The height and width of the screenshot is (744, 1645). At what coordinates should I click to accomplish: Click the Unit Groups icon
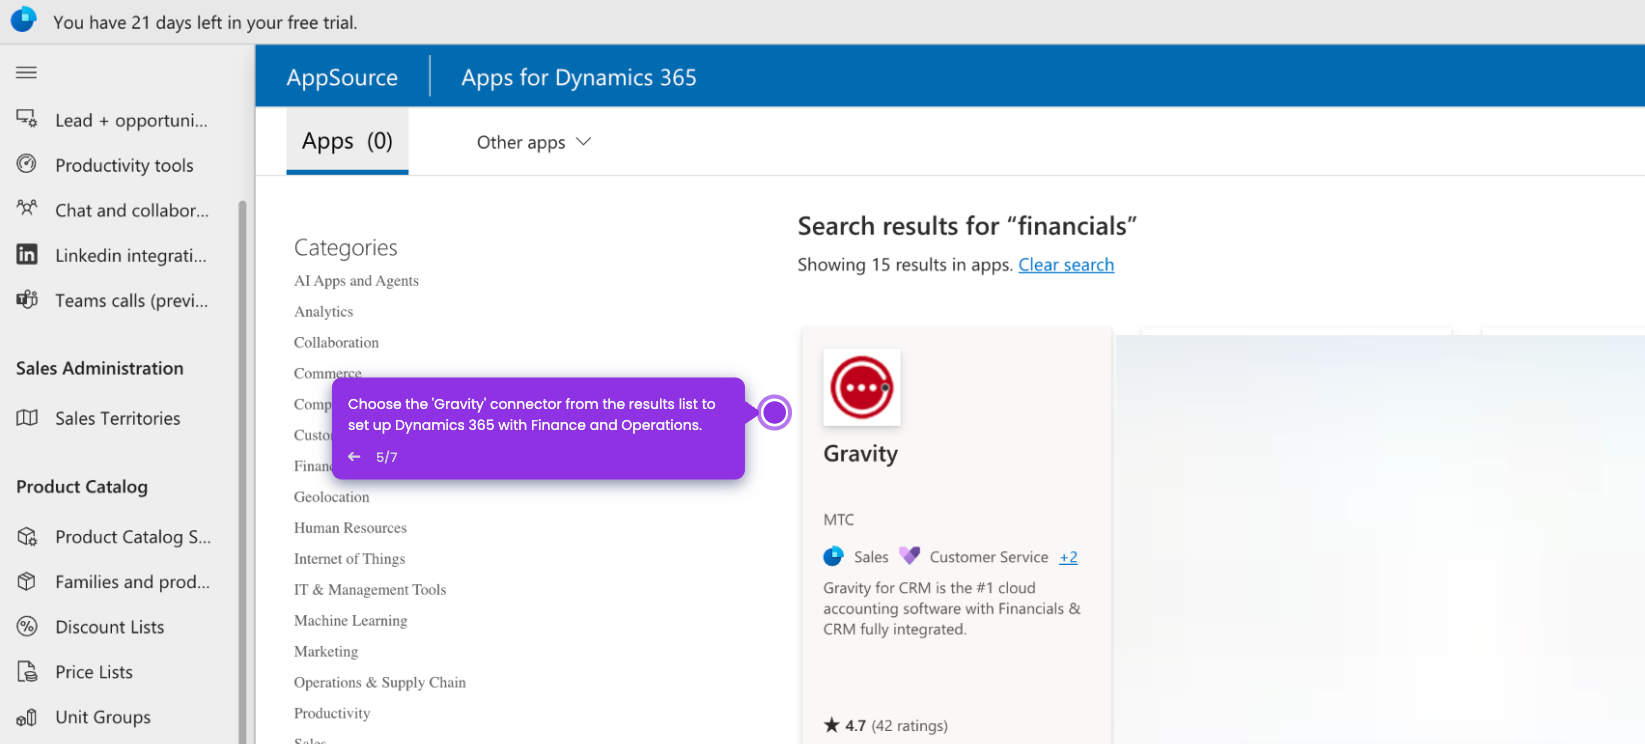coord(27,716)
